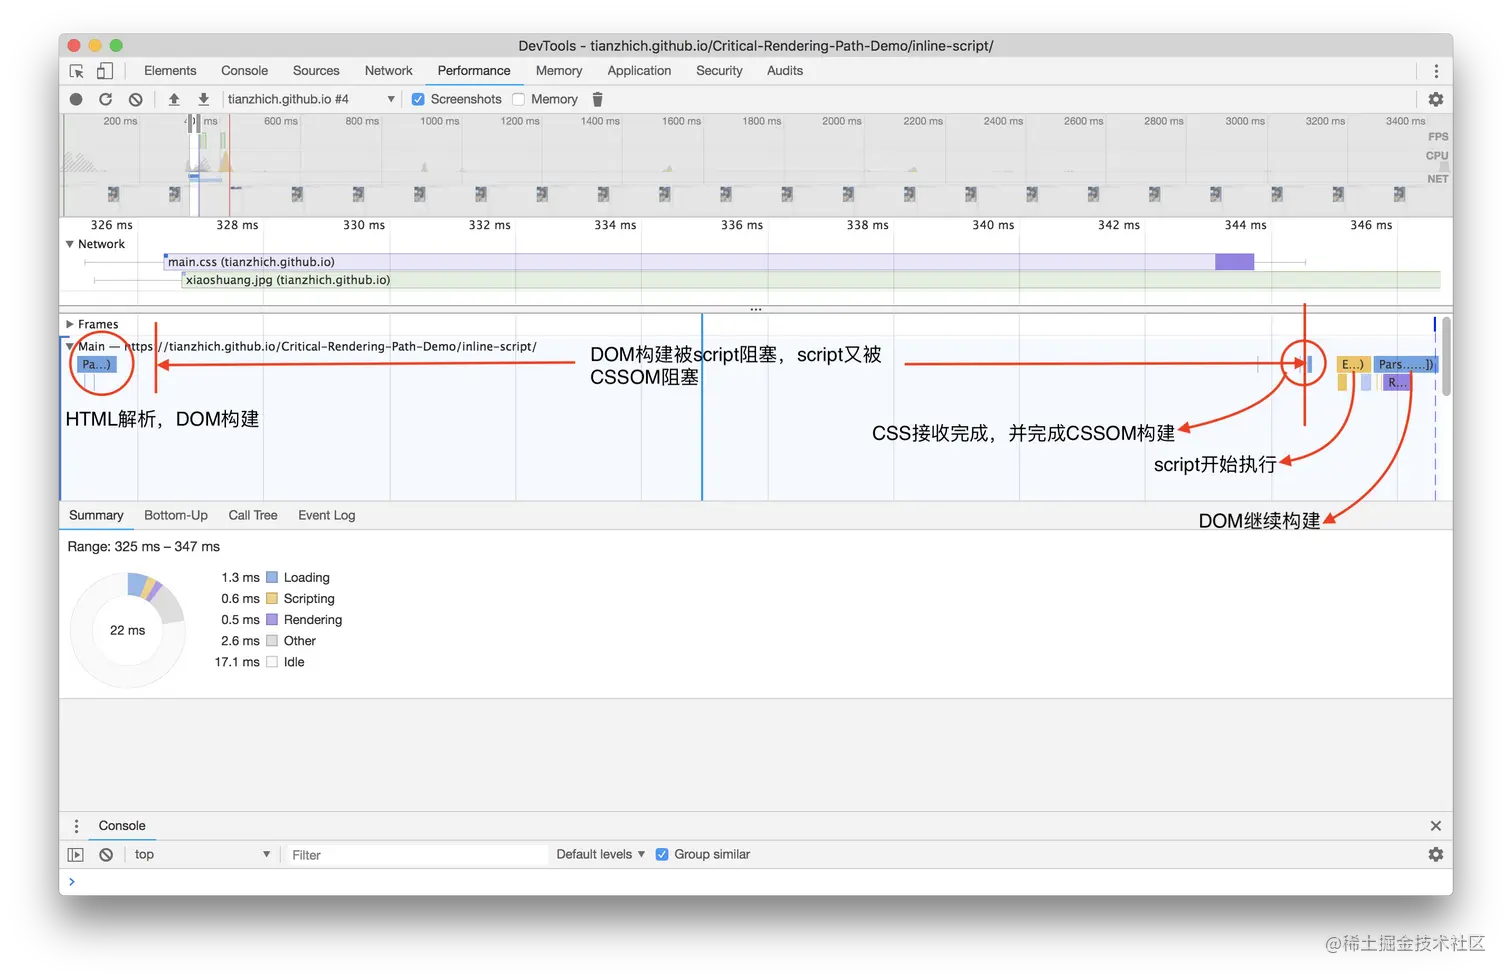This screenshot has width=1512, height=980.
Task: Click the clear recording icon
Action: pos(135,99)
